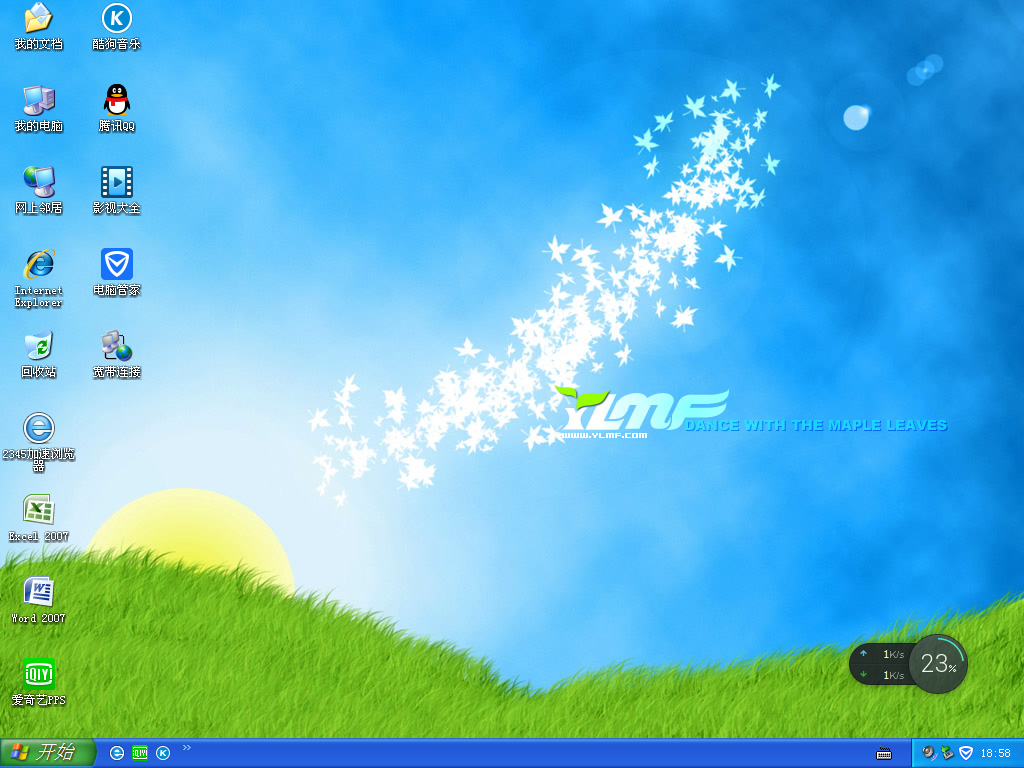Open the 我的文档 folder icon
Image resolution: width=1024 pixels, height=768 pixels.
(38, 19)
